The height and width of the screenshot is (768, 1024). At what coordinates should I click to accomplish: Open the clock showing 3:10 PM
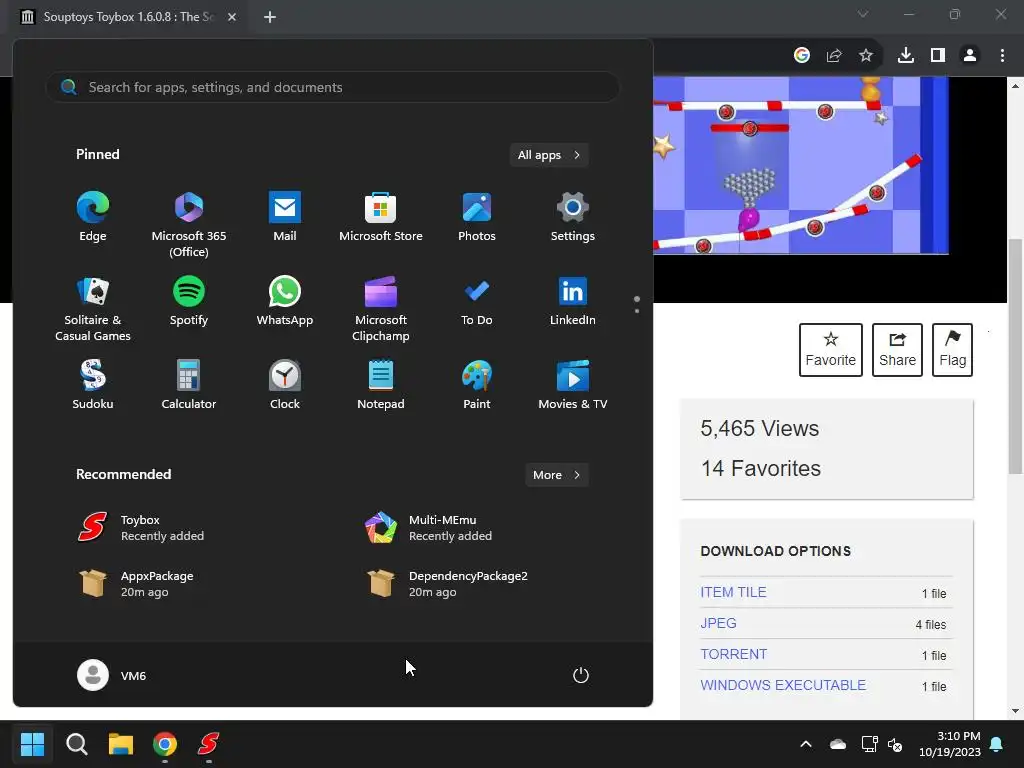click(x=950, y=744)
